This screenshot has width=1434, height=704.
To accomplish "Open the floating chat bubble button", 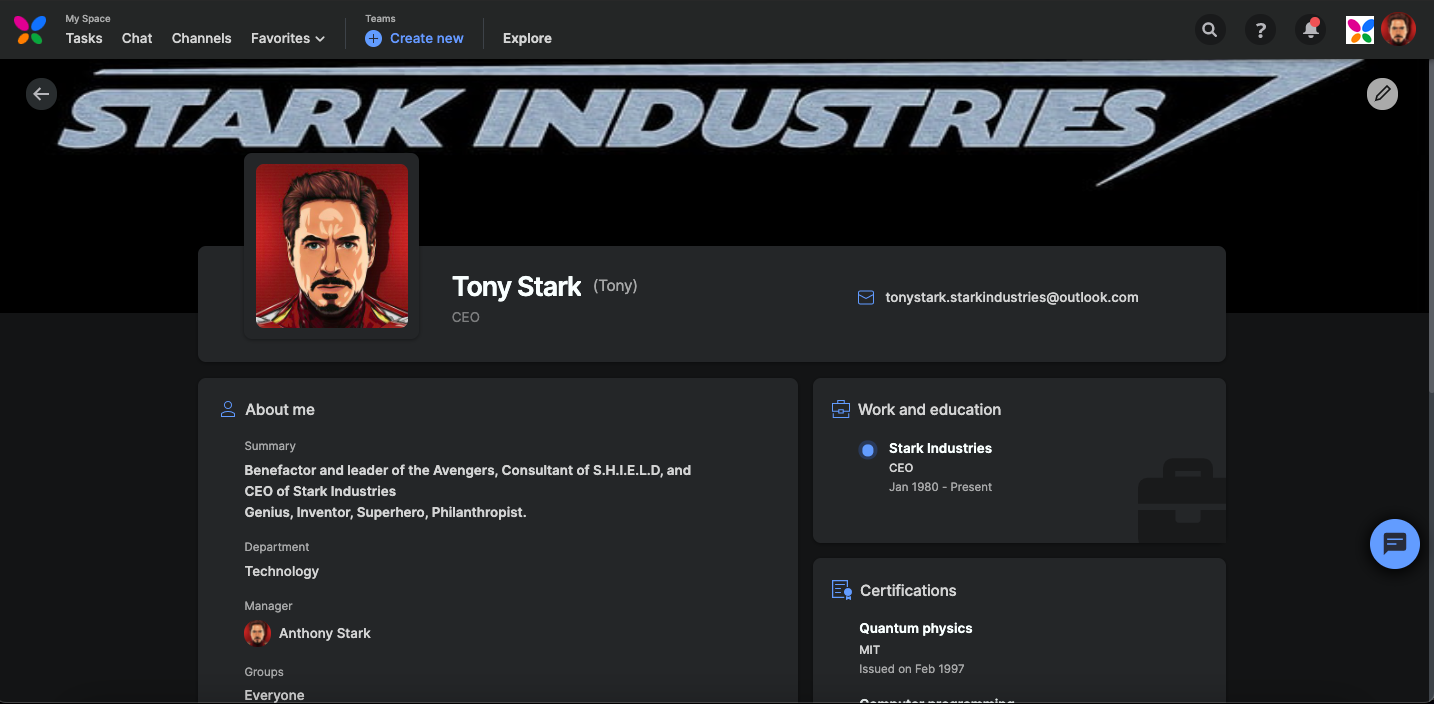I will (1395, 544).
